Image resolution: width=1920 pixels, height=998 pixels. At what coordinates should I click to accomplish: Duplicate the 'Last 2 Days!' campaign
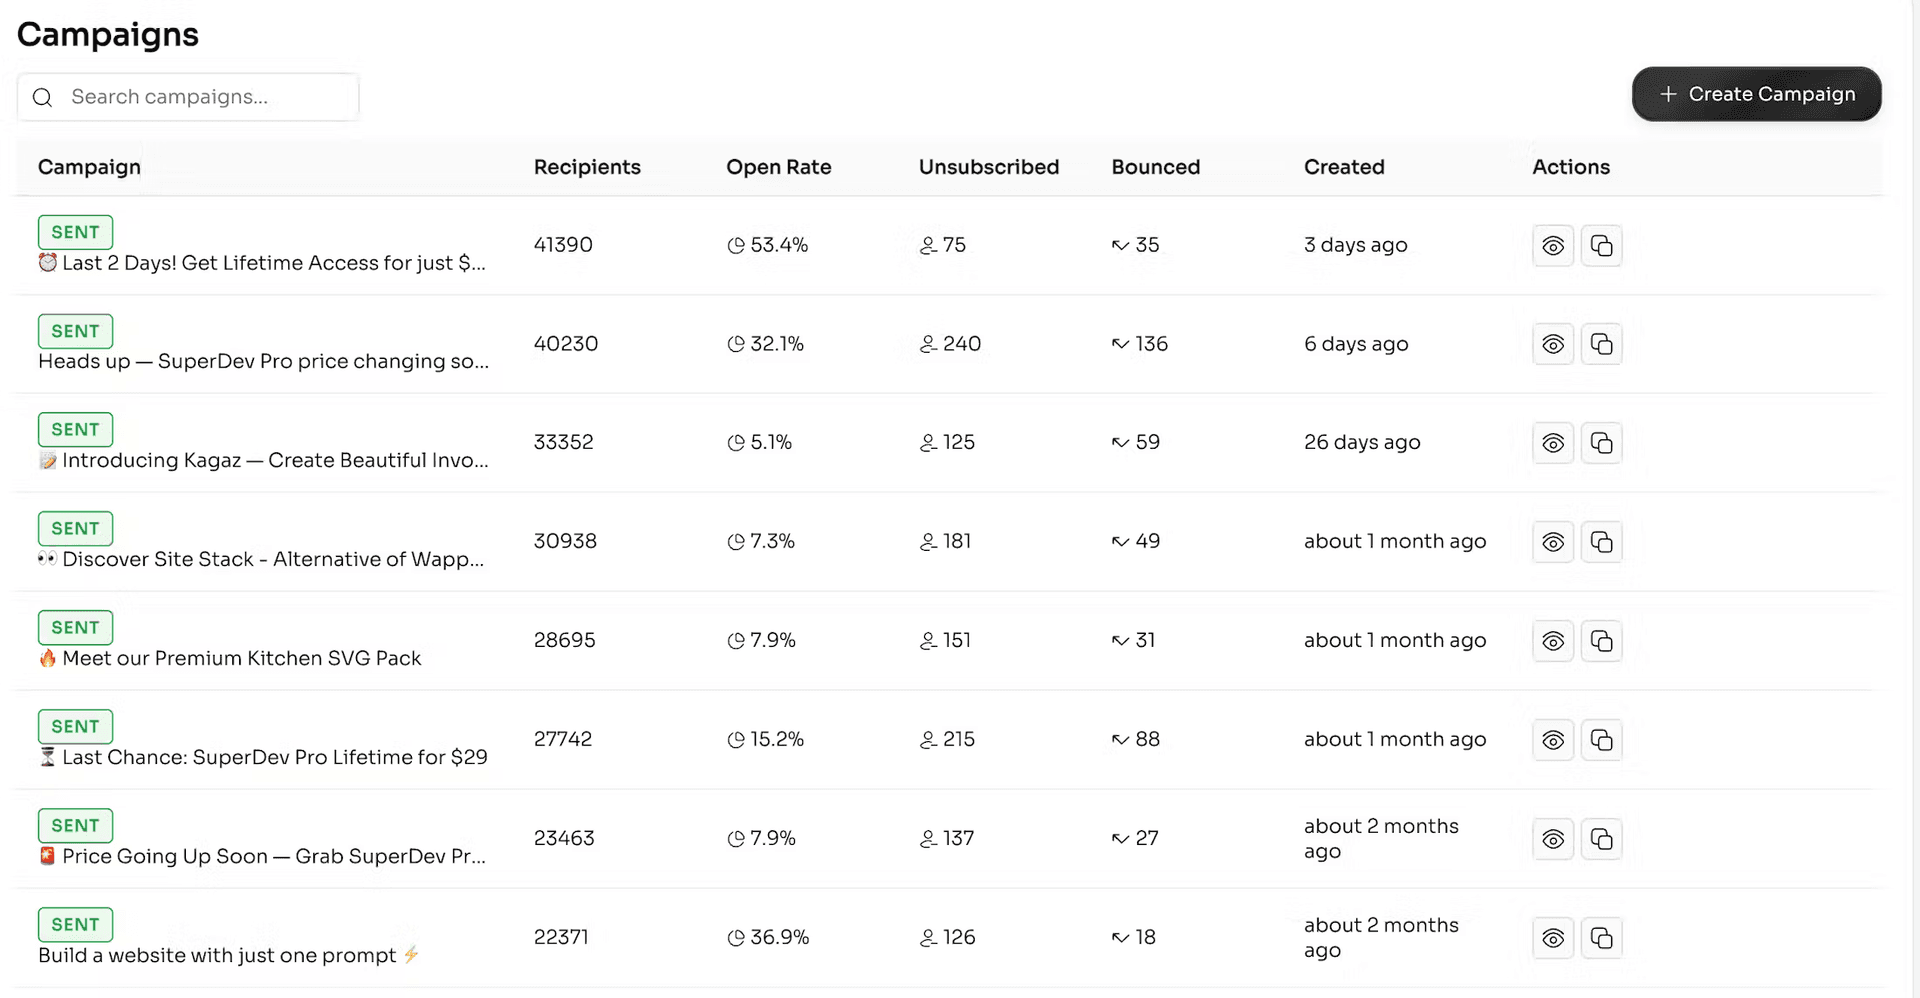1601,246
